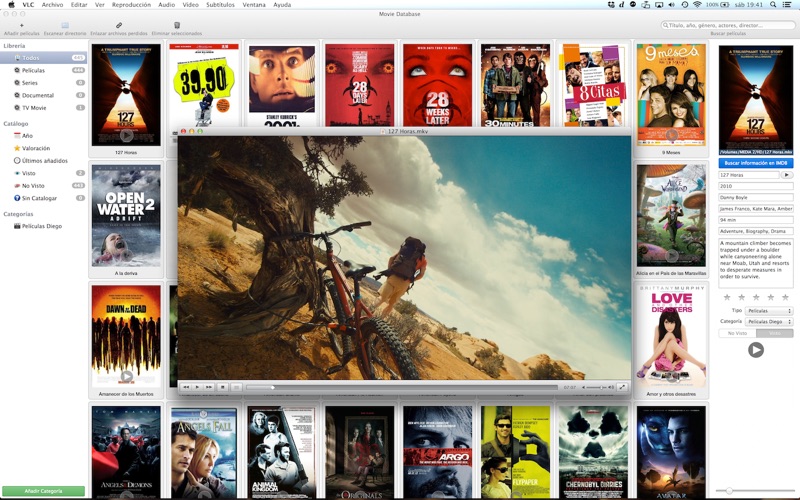Viewport: 800px width, 500px height.
Task: Rate movie with third star
Action: (x=756, y=297)
